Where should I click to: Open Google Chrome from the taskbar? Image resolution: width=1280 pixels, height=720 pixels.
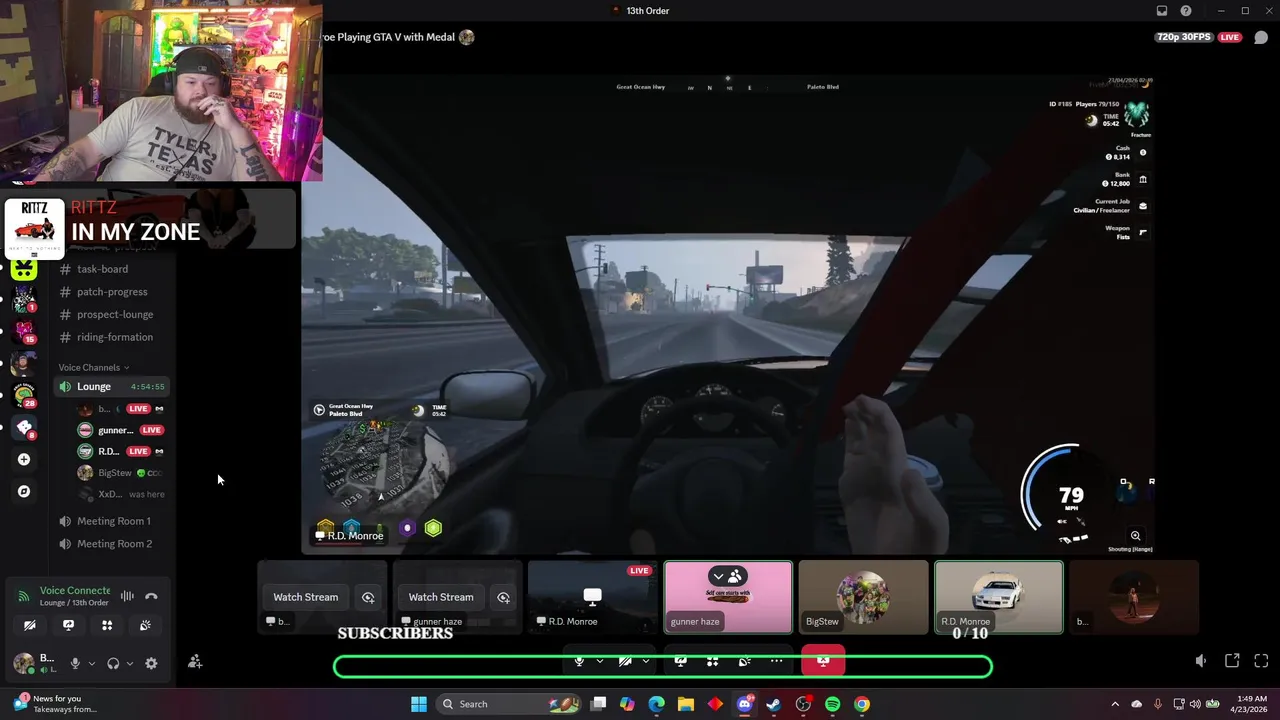click(x=862, y=704)
